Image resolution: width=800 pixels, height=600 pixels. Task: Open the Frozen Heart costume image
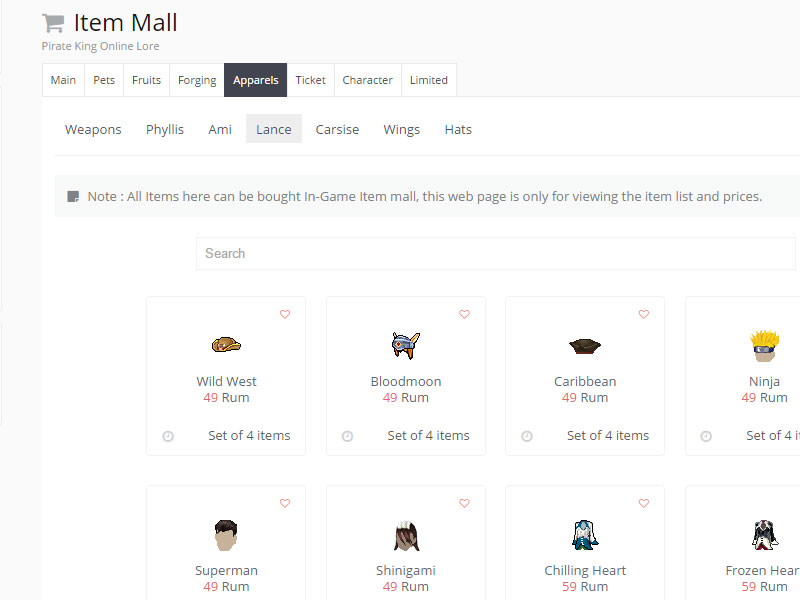click(764, 535)
